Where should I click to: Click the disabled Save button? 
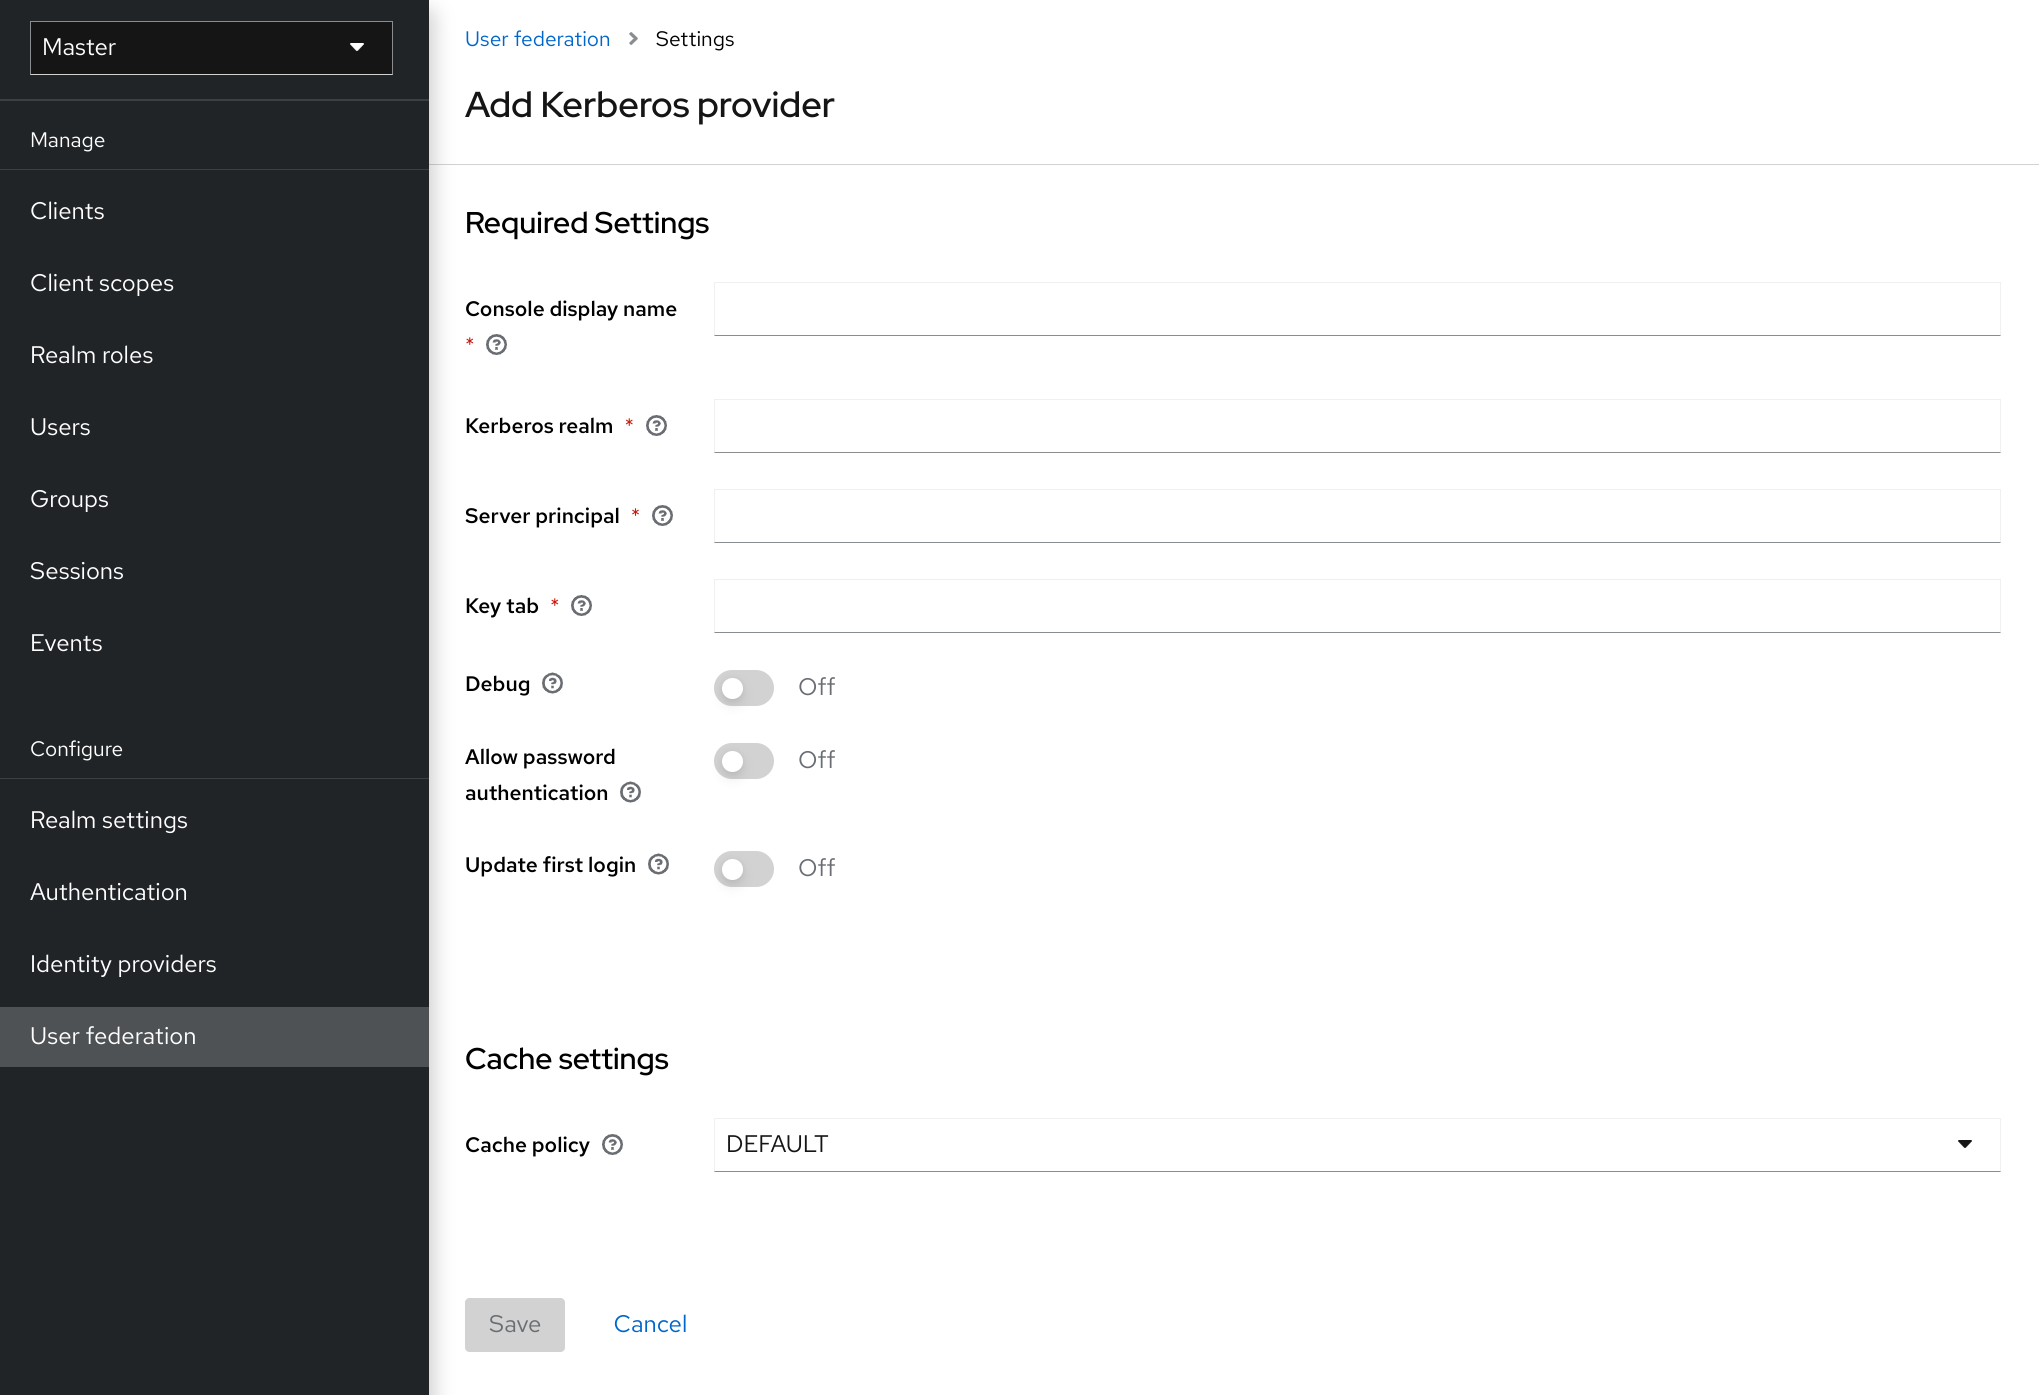(x=514, y=1323)
